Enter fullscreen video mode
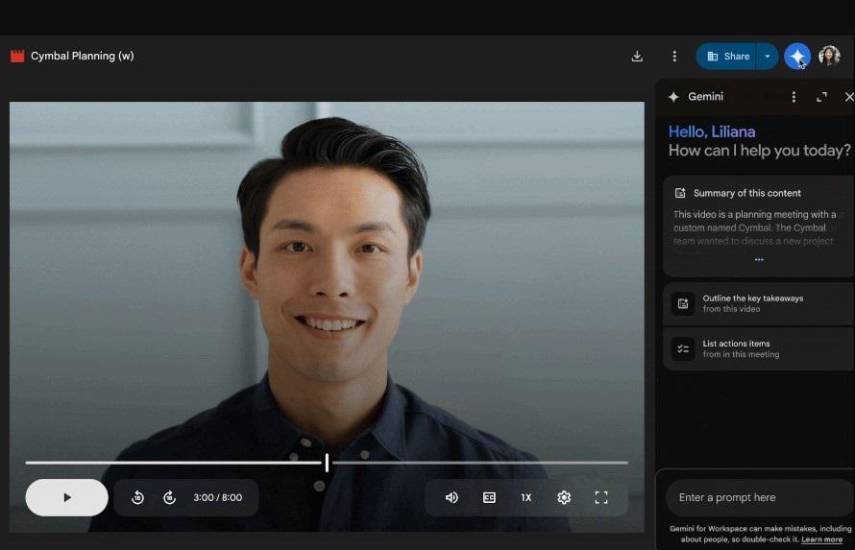This screenshot has width=855, height=550. point(601,497)
